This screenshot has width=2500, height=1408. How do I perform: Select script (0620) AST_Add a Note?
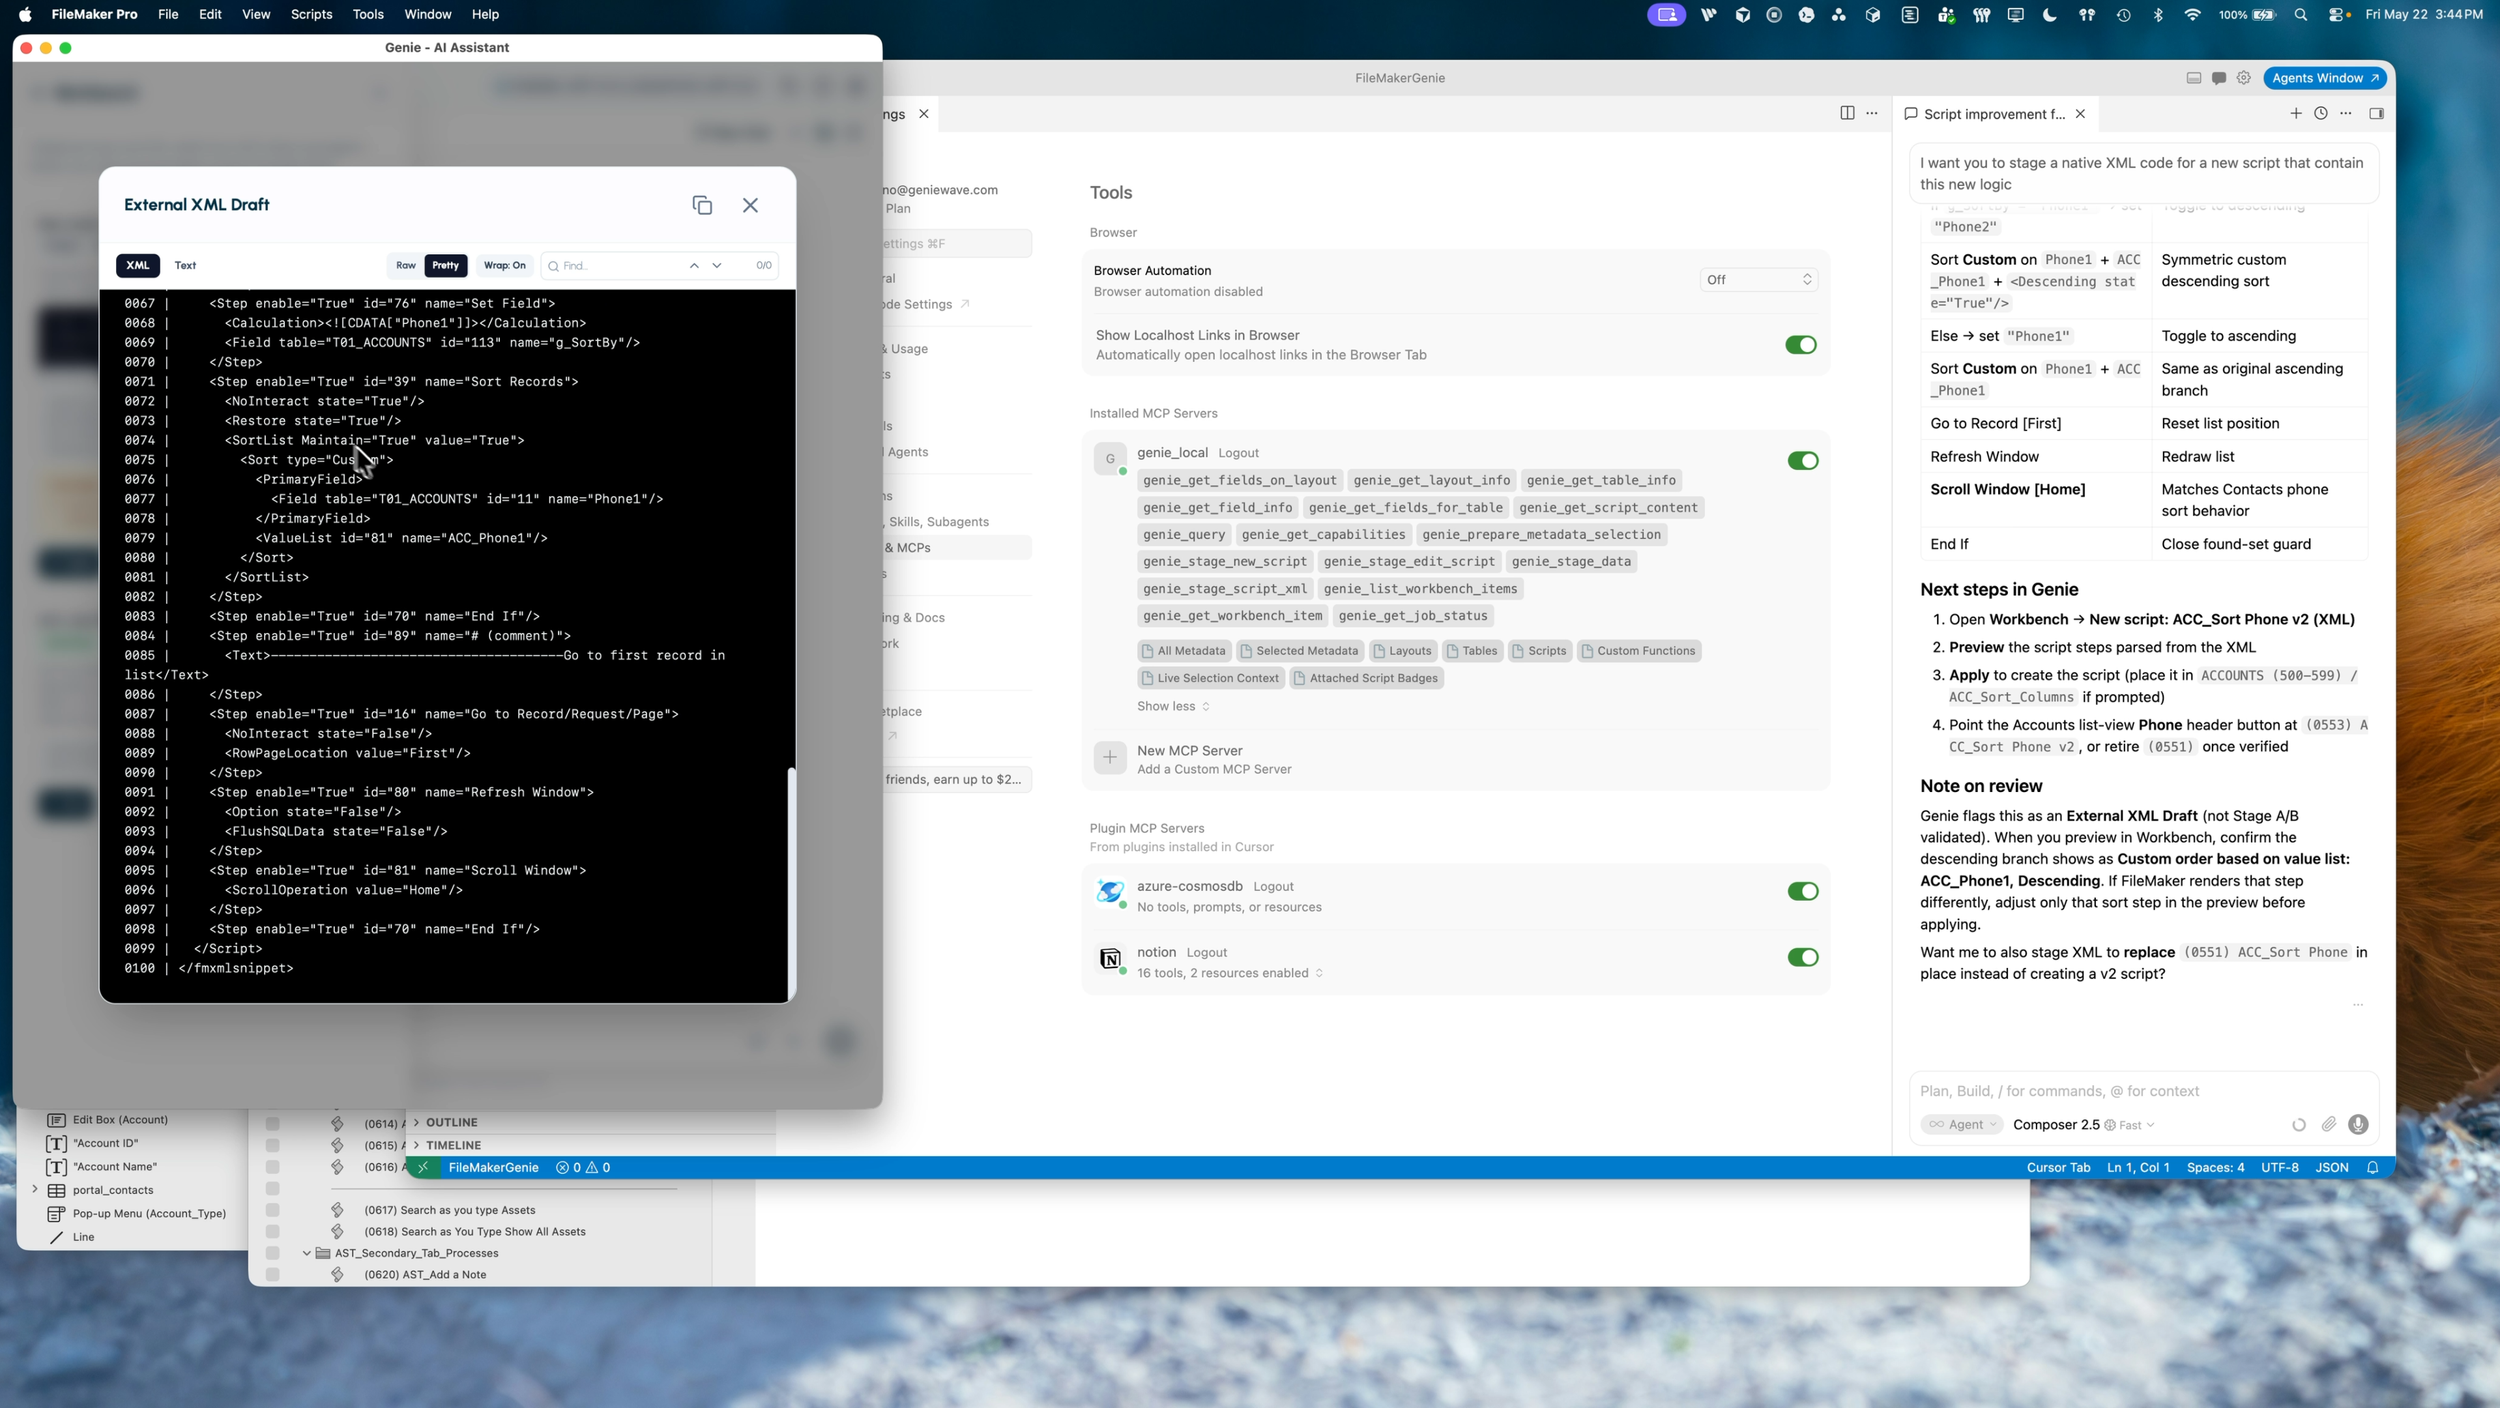coord(425,1275)
